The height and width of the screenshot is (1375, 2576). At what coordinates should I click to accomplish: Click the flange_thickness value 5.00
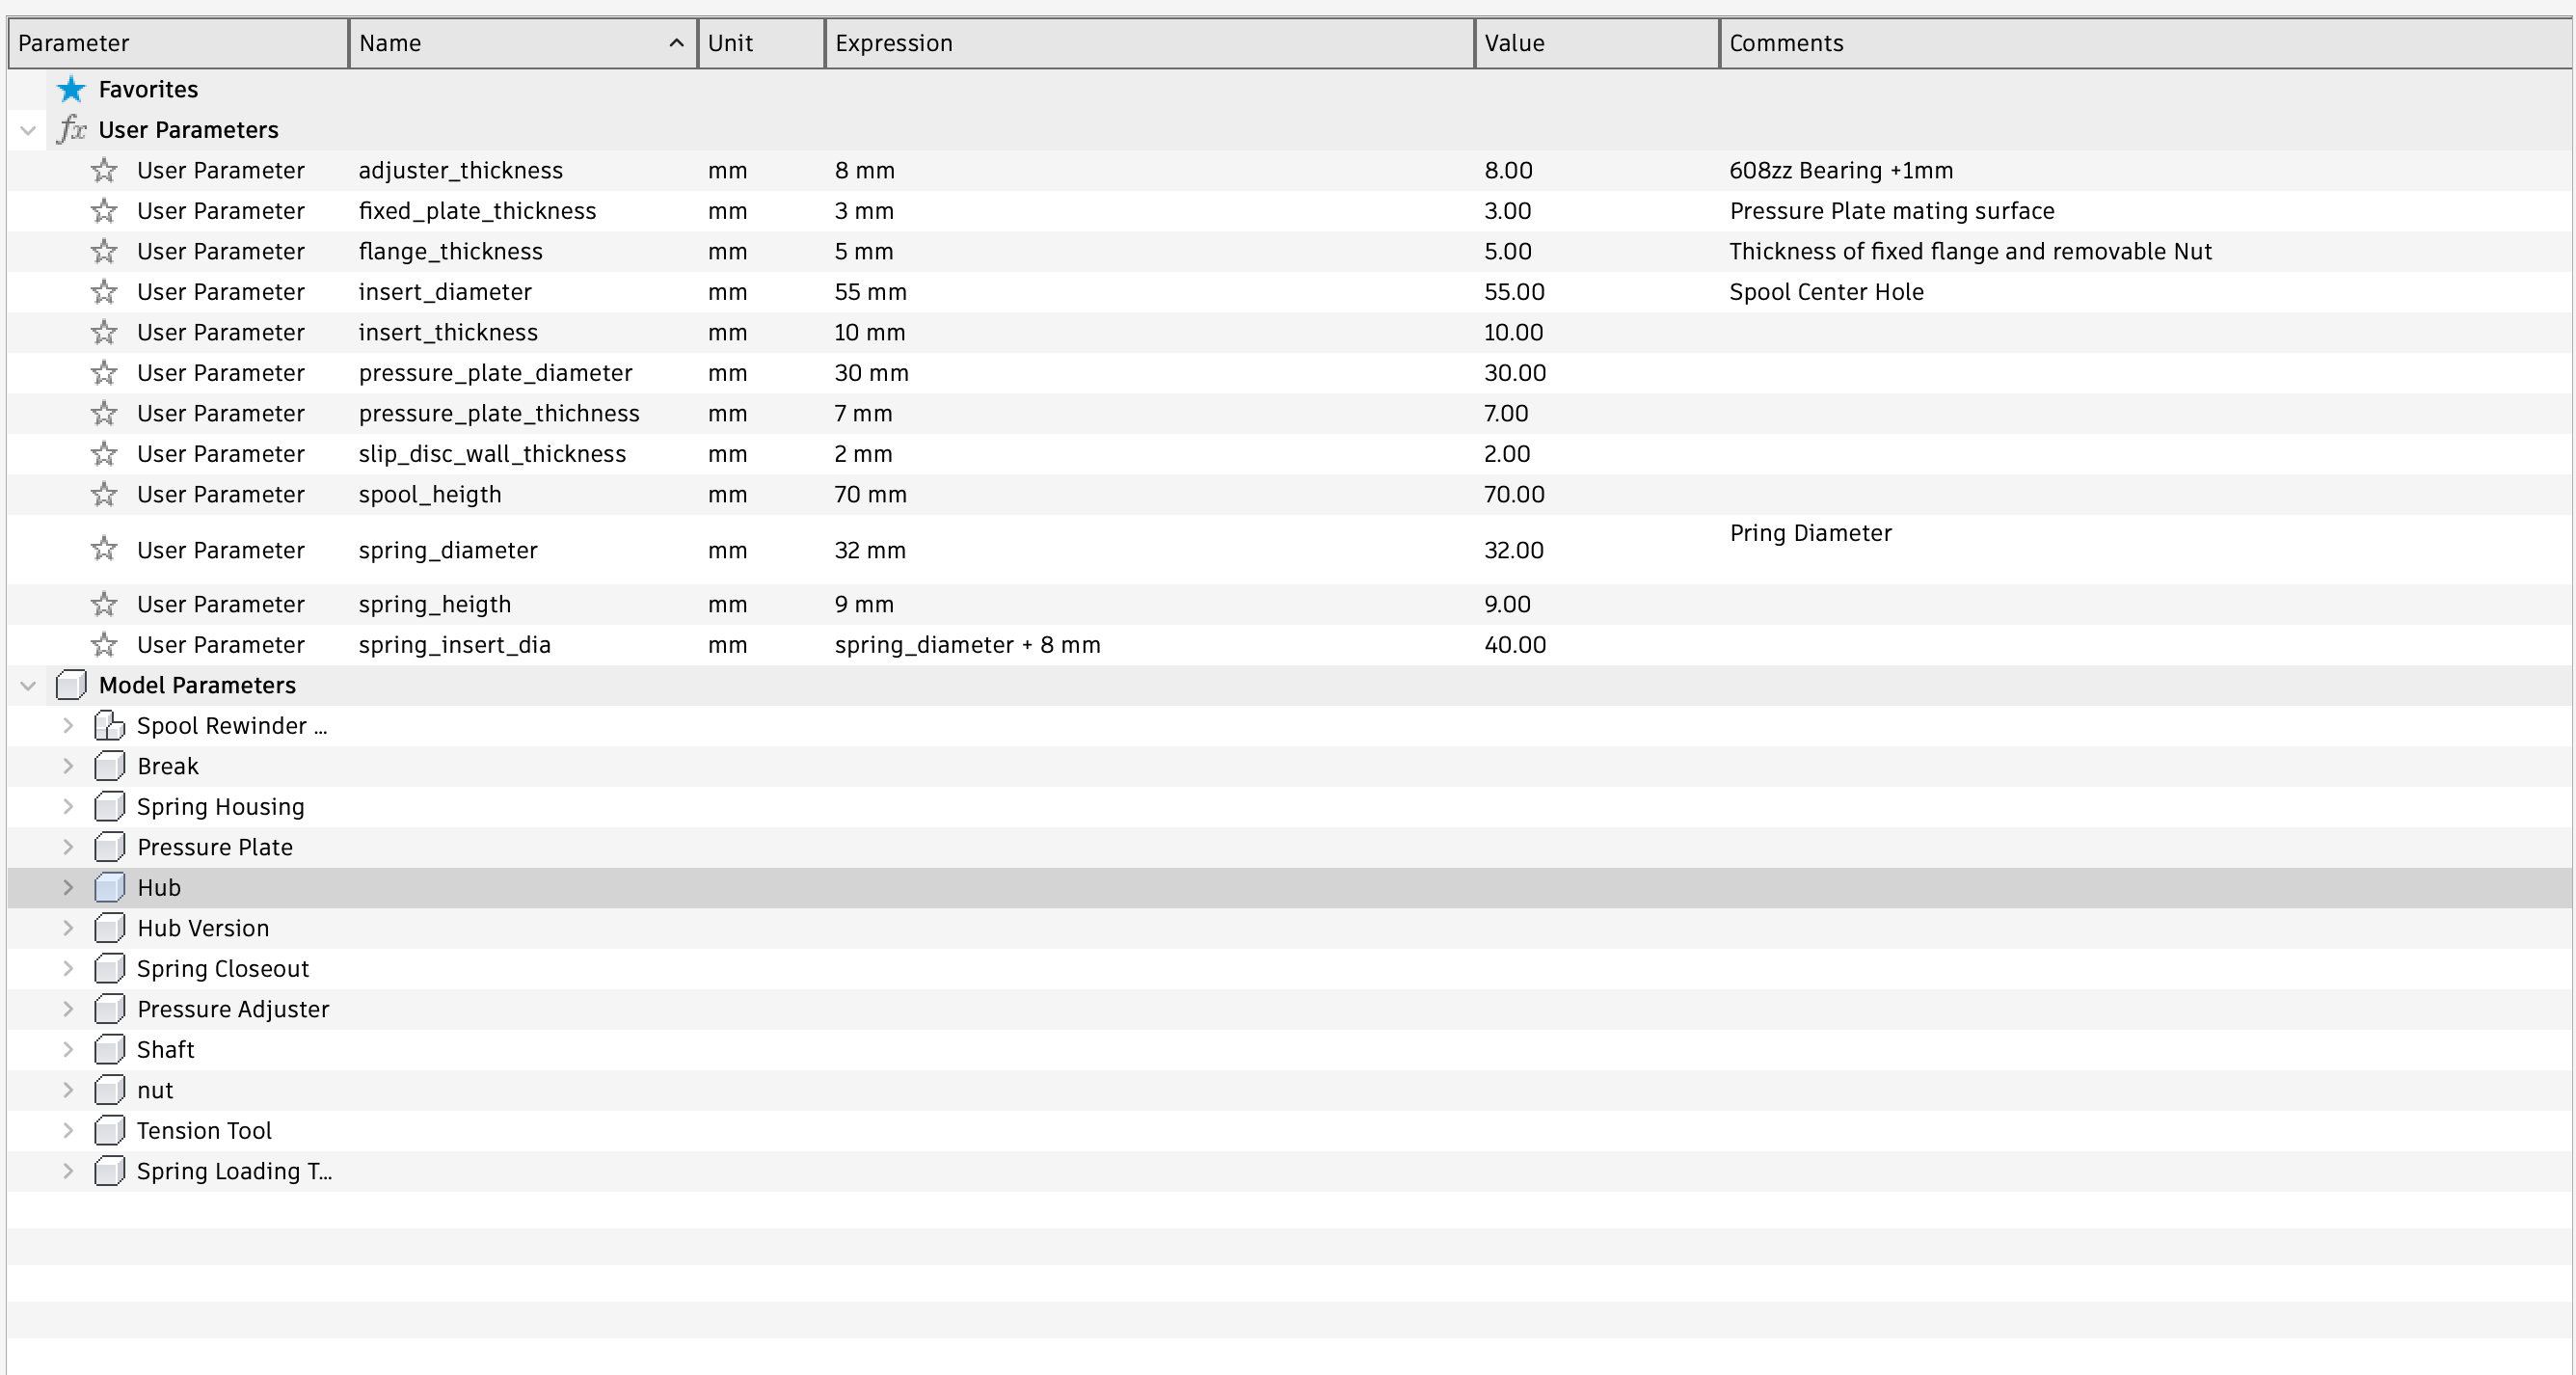(1508, 252)
